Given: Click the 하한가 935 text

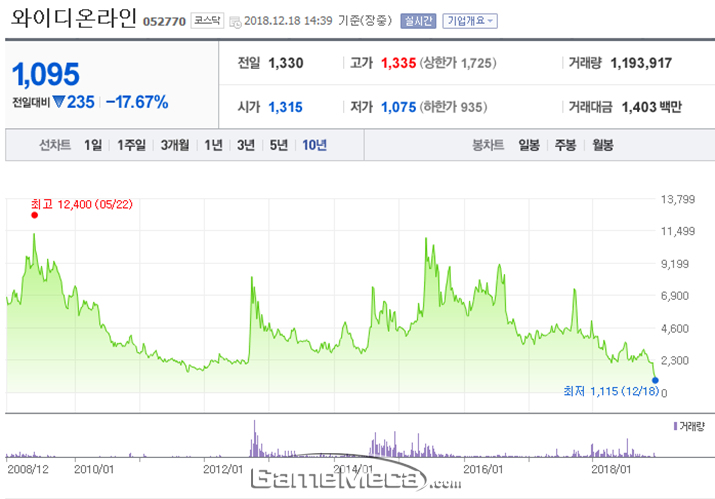Looking at the screenshot, I should pyautogui.click(x=454, y=107).
